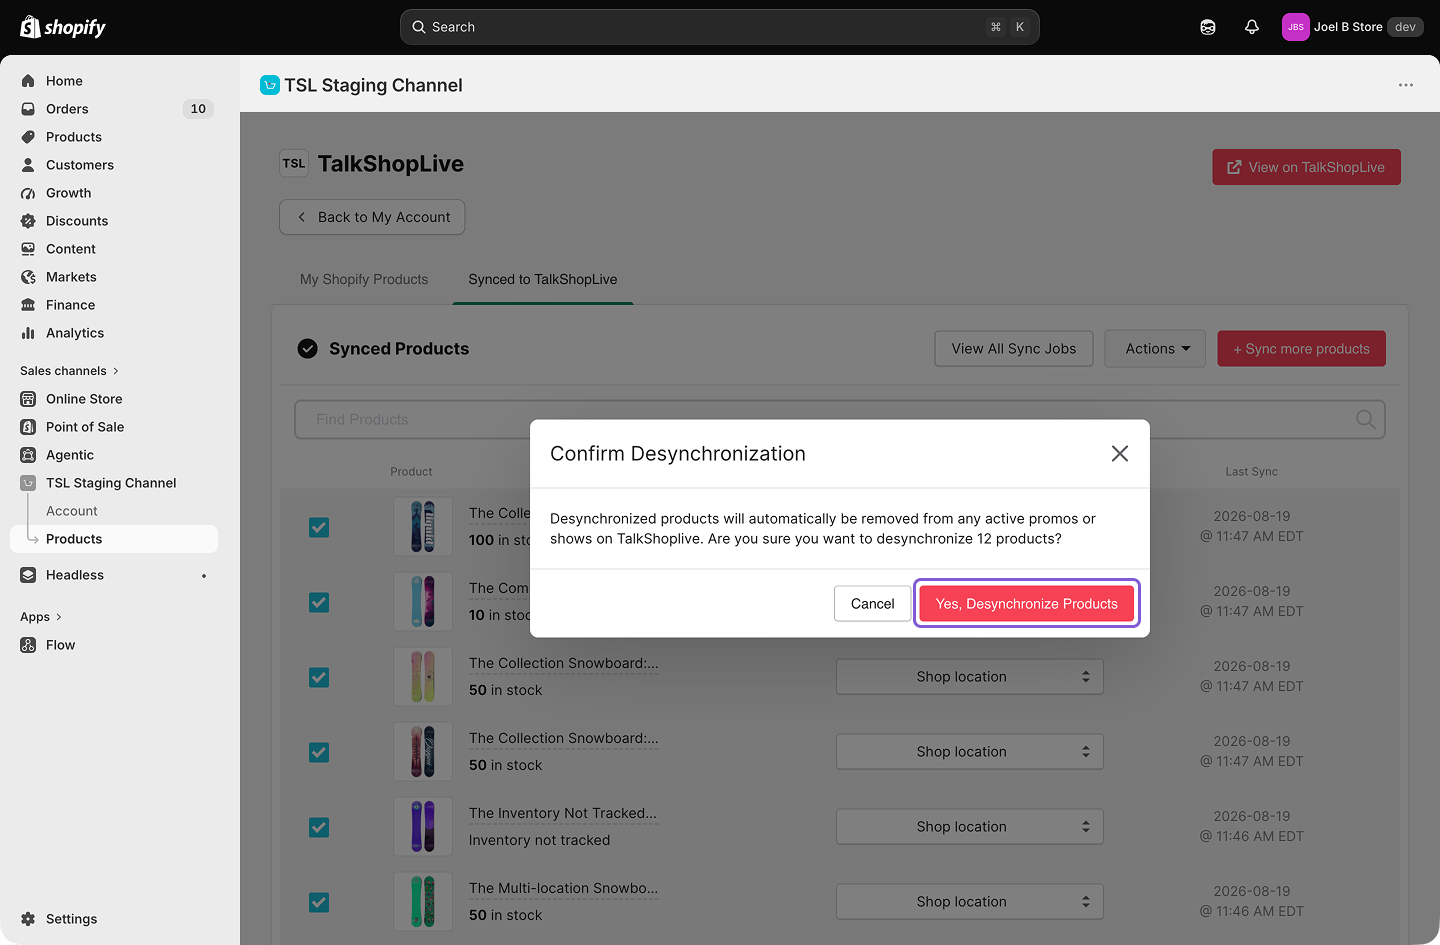Screen dimensions: 1440x945
Task: Click the Growth gauge icon
Action: click(x=28, y=193)
